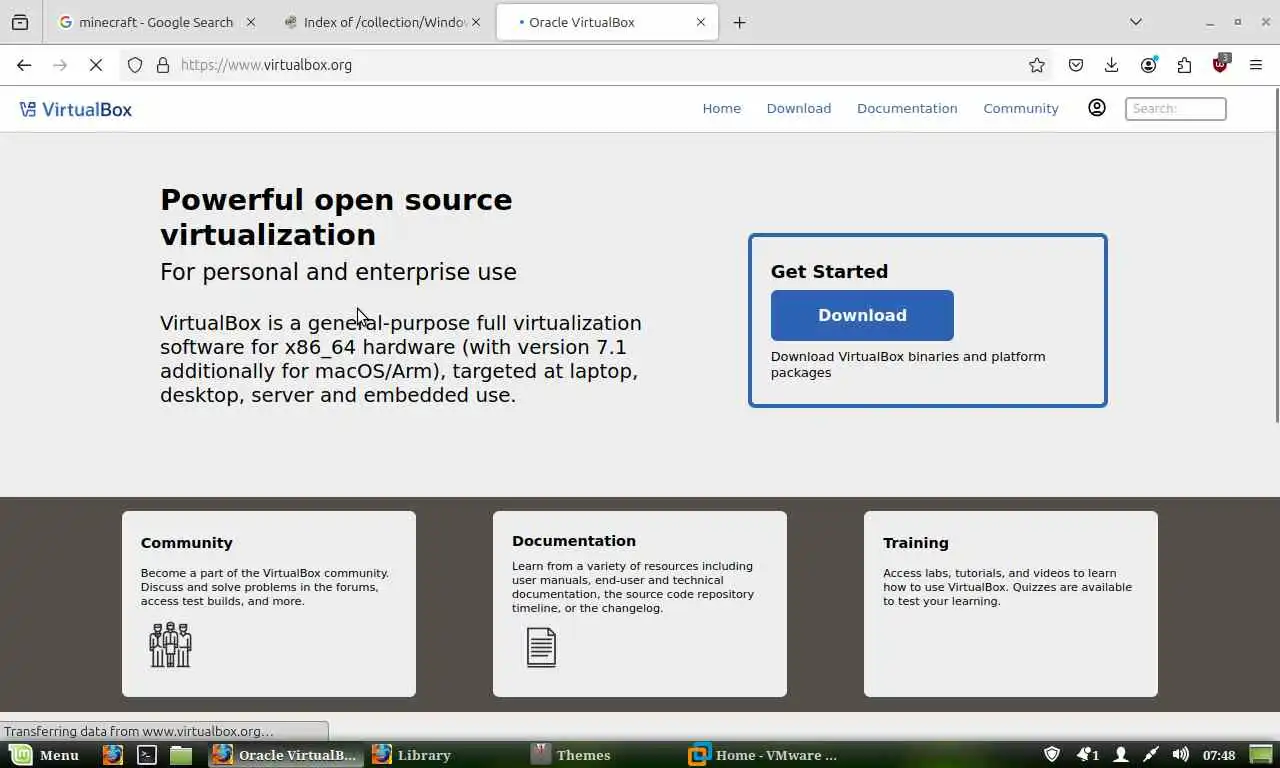Bookmark this page with the star icon
Viewport: 1280px width, 768px height.
[x=1037, y=65]
